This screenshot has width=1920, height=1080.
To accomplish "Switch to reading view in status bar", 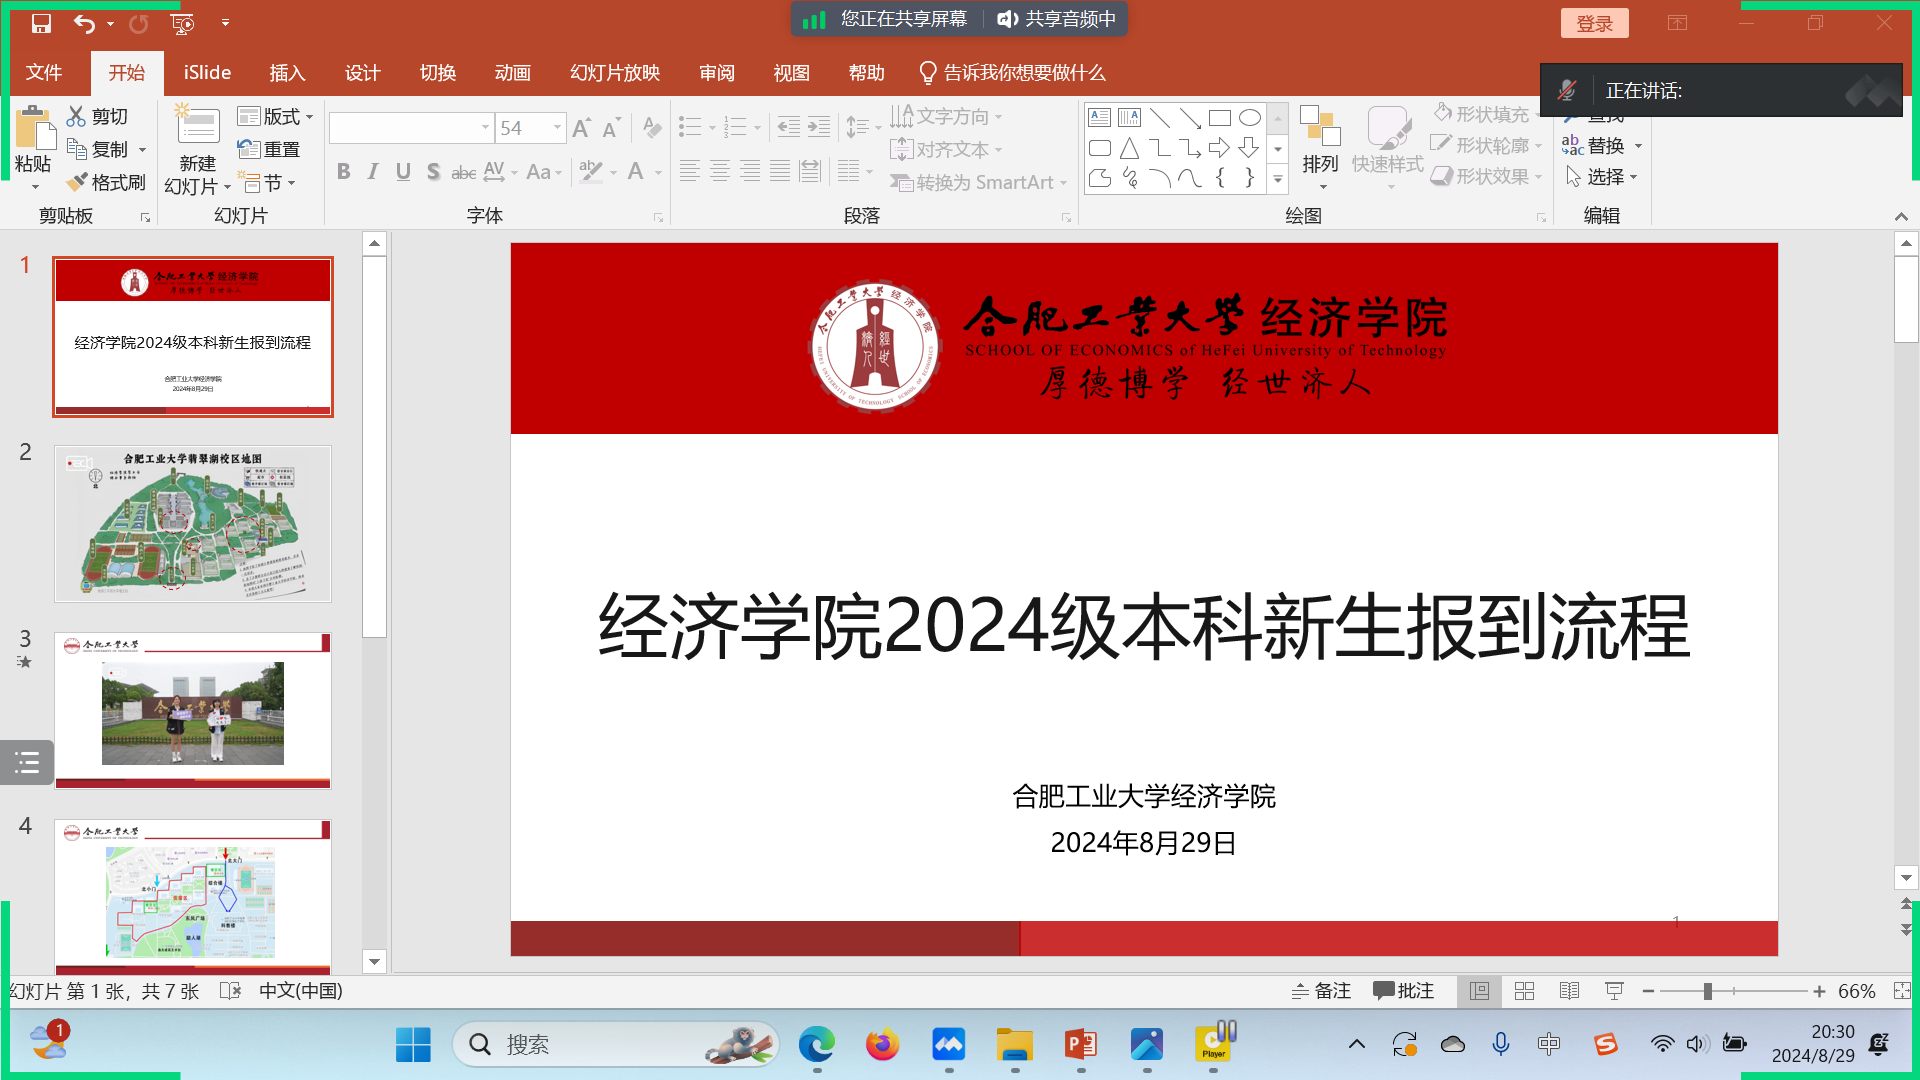I will (x=1569, y=991).
